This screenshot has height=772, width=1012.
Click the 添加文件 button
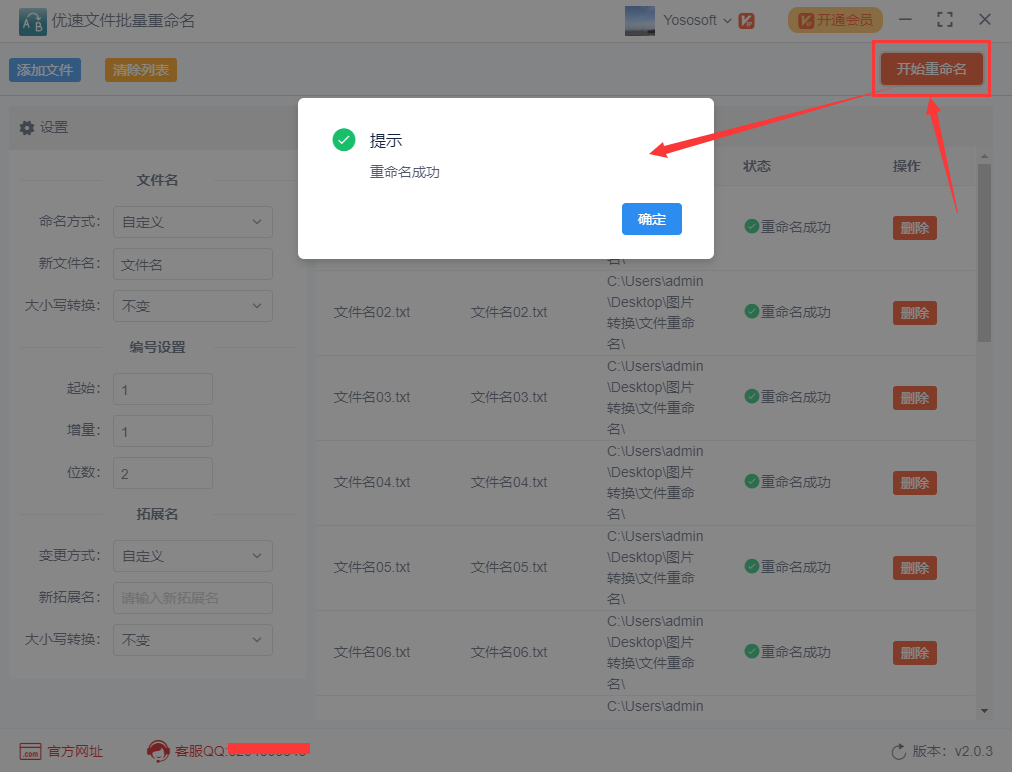point(45,70)
